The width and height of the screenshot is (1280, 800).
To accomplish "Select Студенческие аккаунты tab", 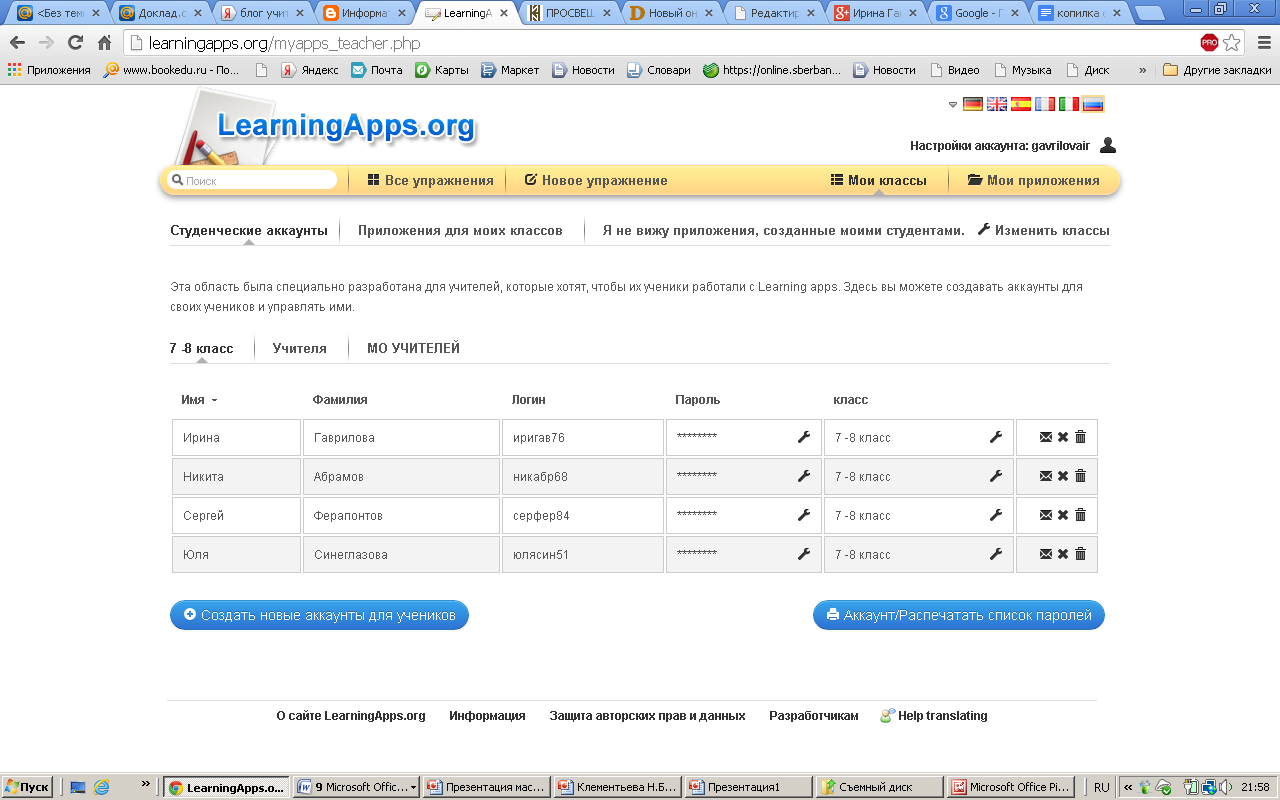I will [249, 230].
